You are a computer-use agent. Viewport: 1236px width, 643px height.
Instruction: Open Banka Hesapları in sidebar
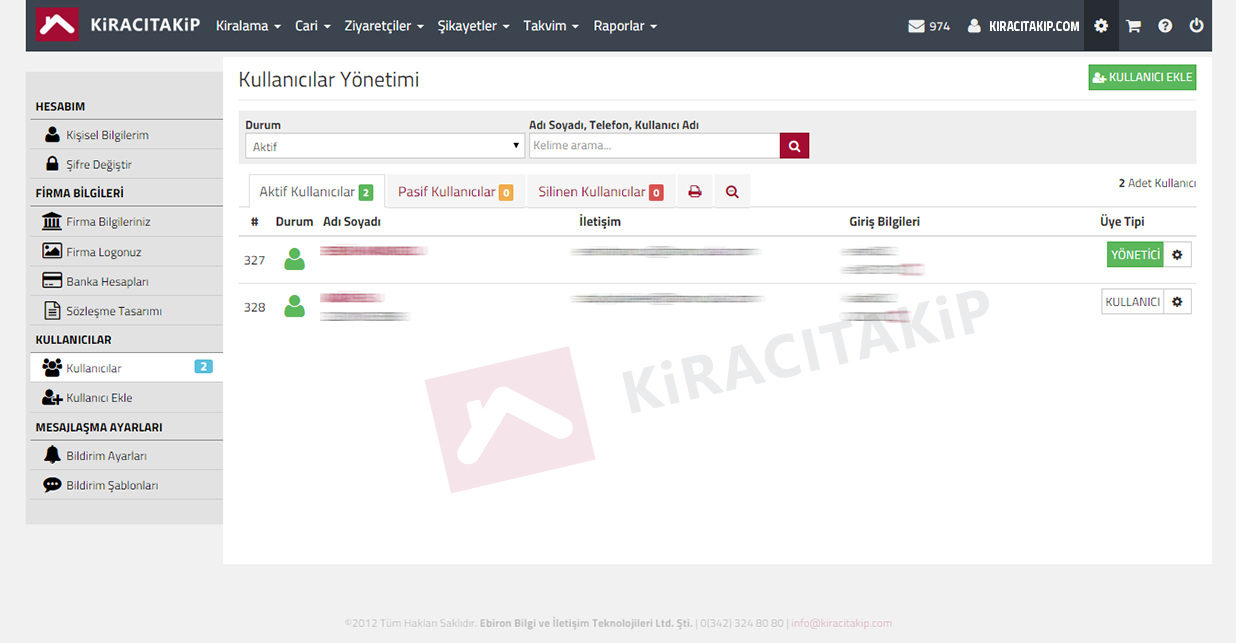coord(125,281)
